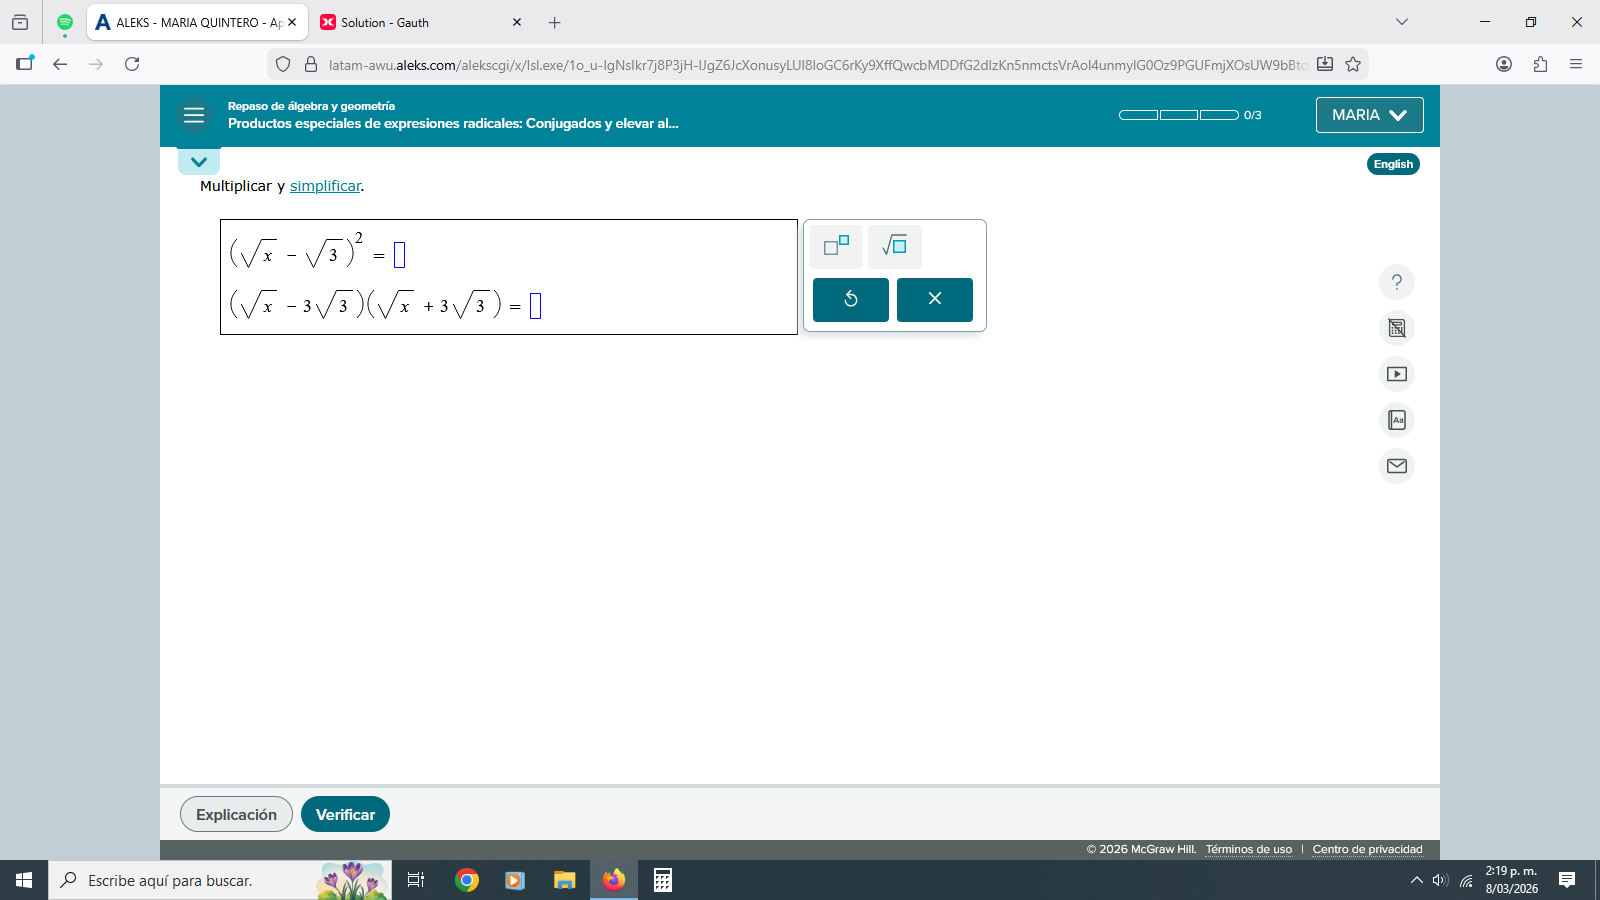Open the dictionary glossary icon
Viewport: 1600px width, 900px height.
[1396, 420]
